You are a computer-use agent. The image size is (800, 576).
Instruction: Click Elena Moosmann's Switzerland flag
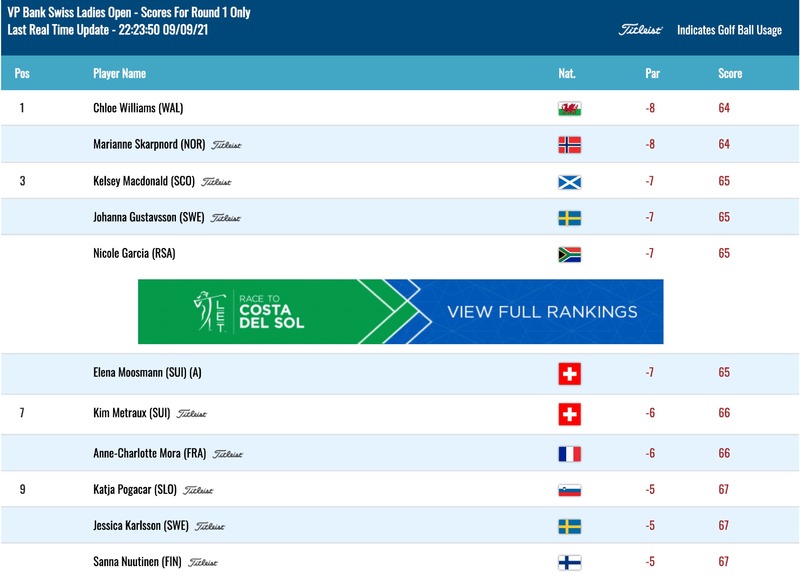[569, 373]
